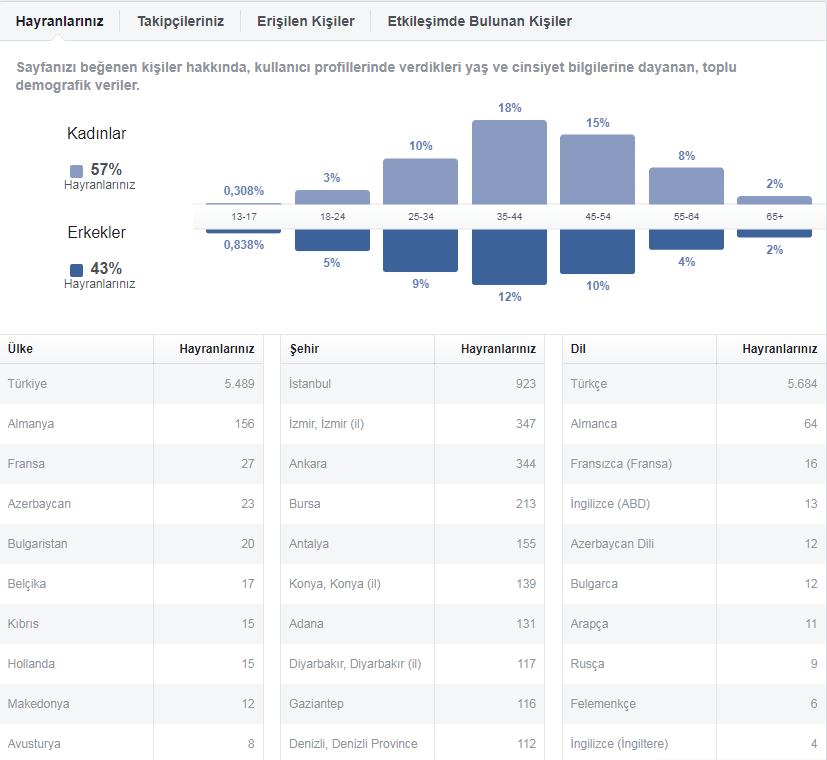Click the women 45-54 bar at 15%
The image size is (827, 760).
pos(597,169)
